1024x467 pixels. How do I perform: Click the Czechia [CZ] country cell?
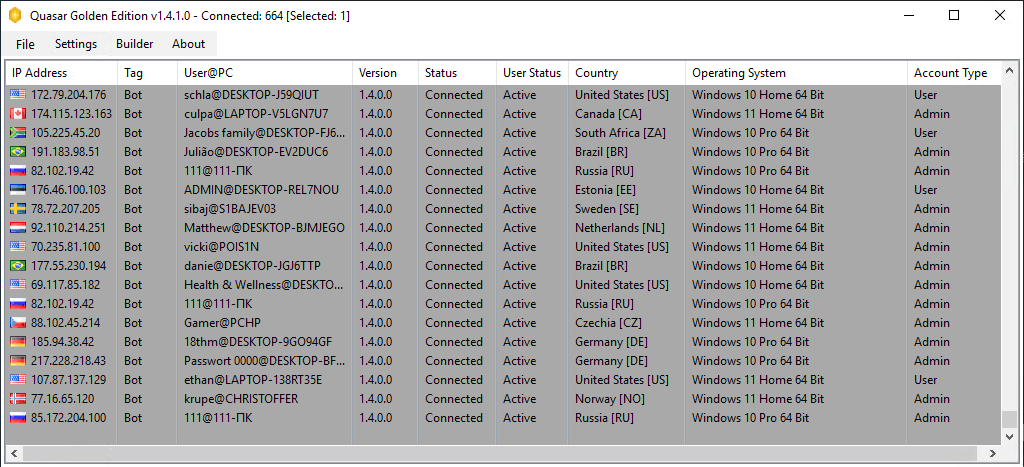coord(608,323)
